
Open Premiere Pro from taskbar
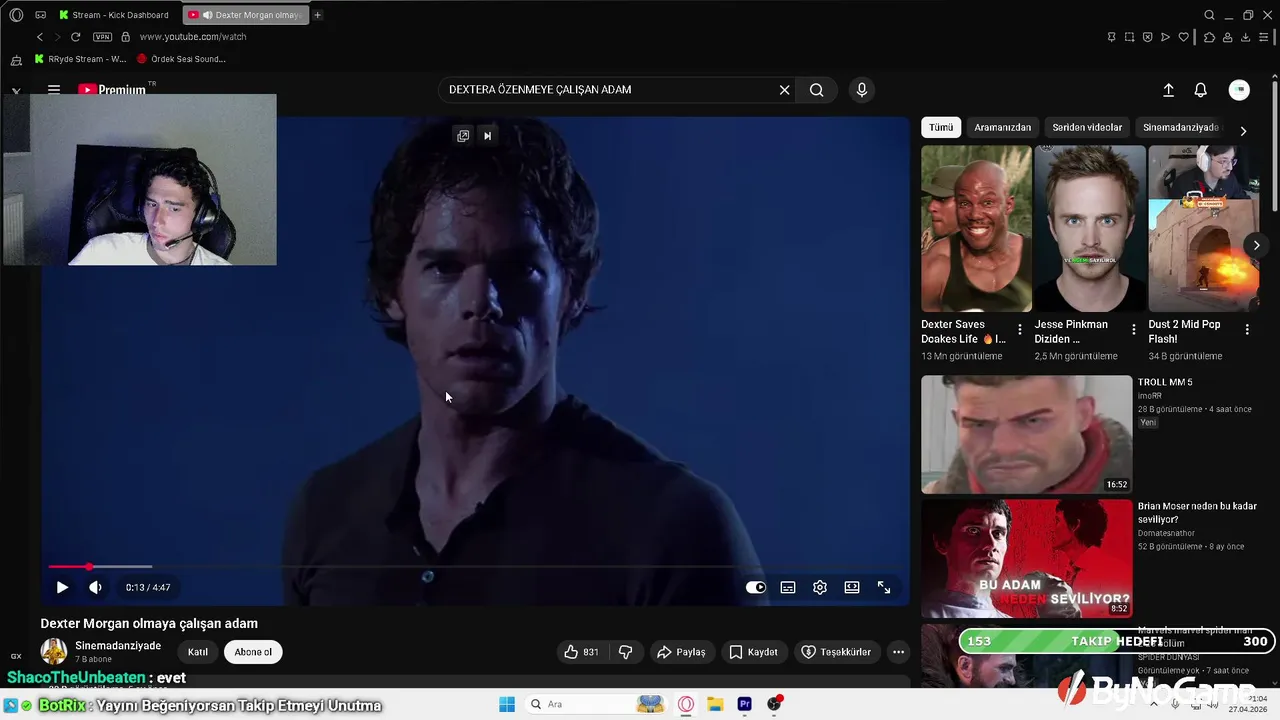(744, 704)
